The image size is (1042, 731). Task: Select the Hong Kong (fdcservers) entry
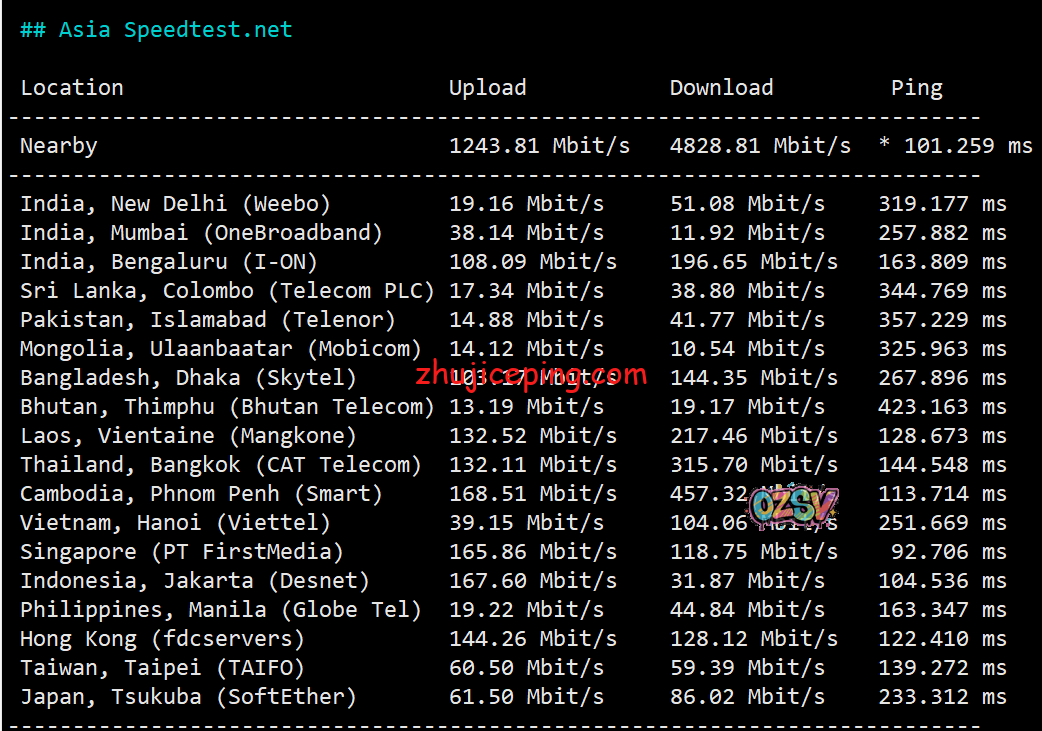coord(162,639)
